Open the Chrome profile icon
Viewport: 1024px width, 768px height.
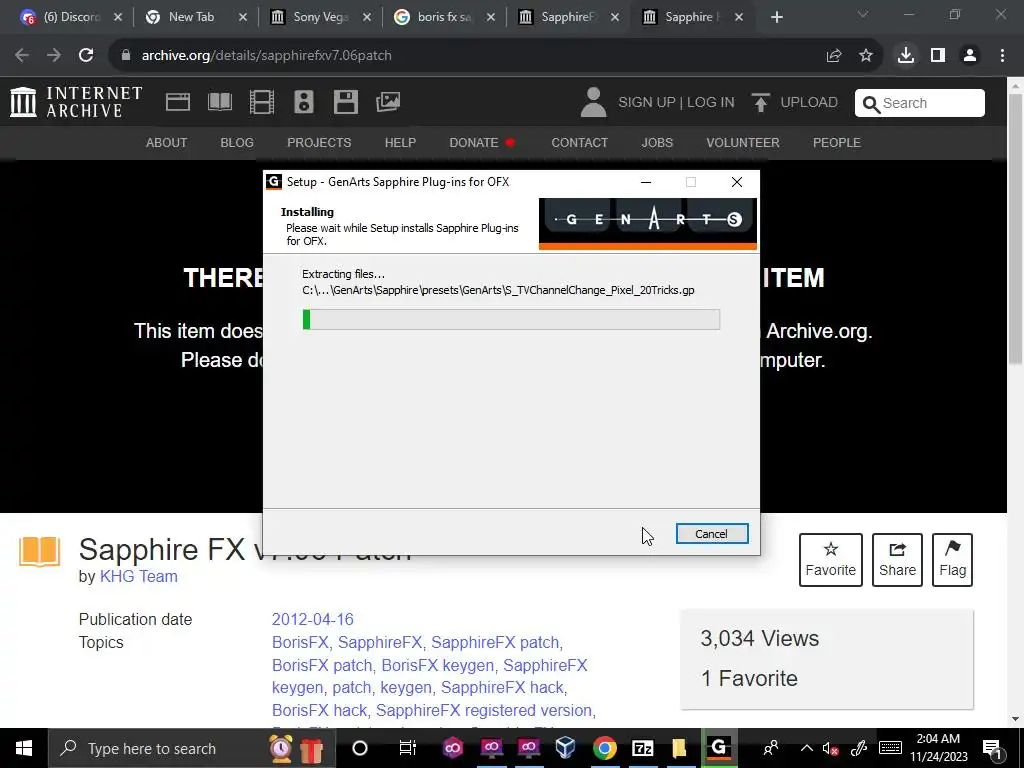click(x=970, y=56)
